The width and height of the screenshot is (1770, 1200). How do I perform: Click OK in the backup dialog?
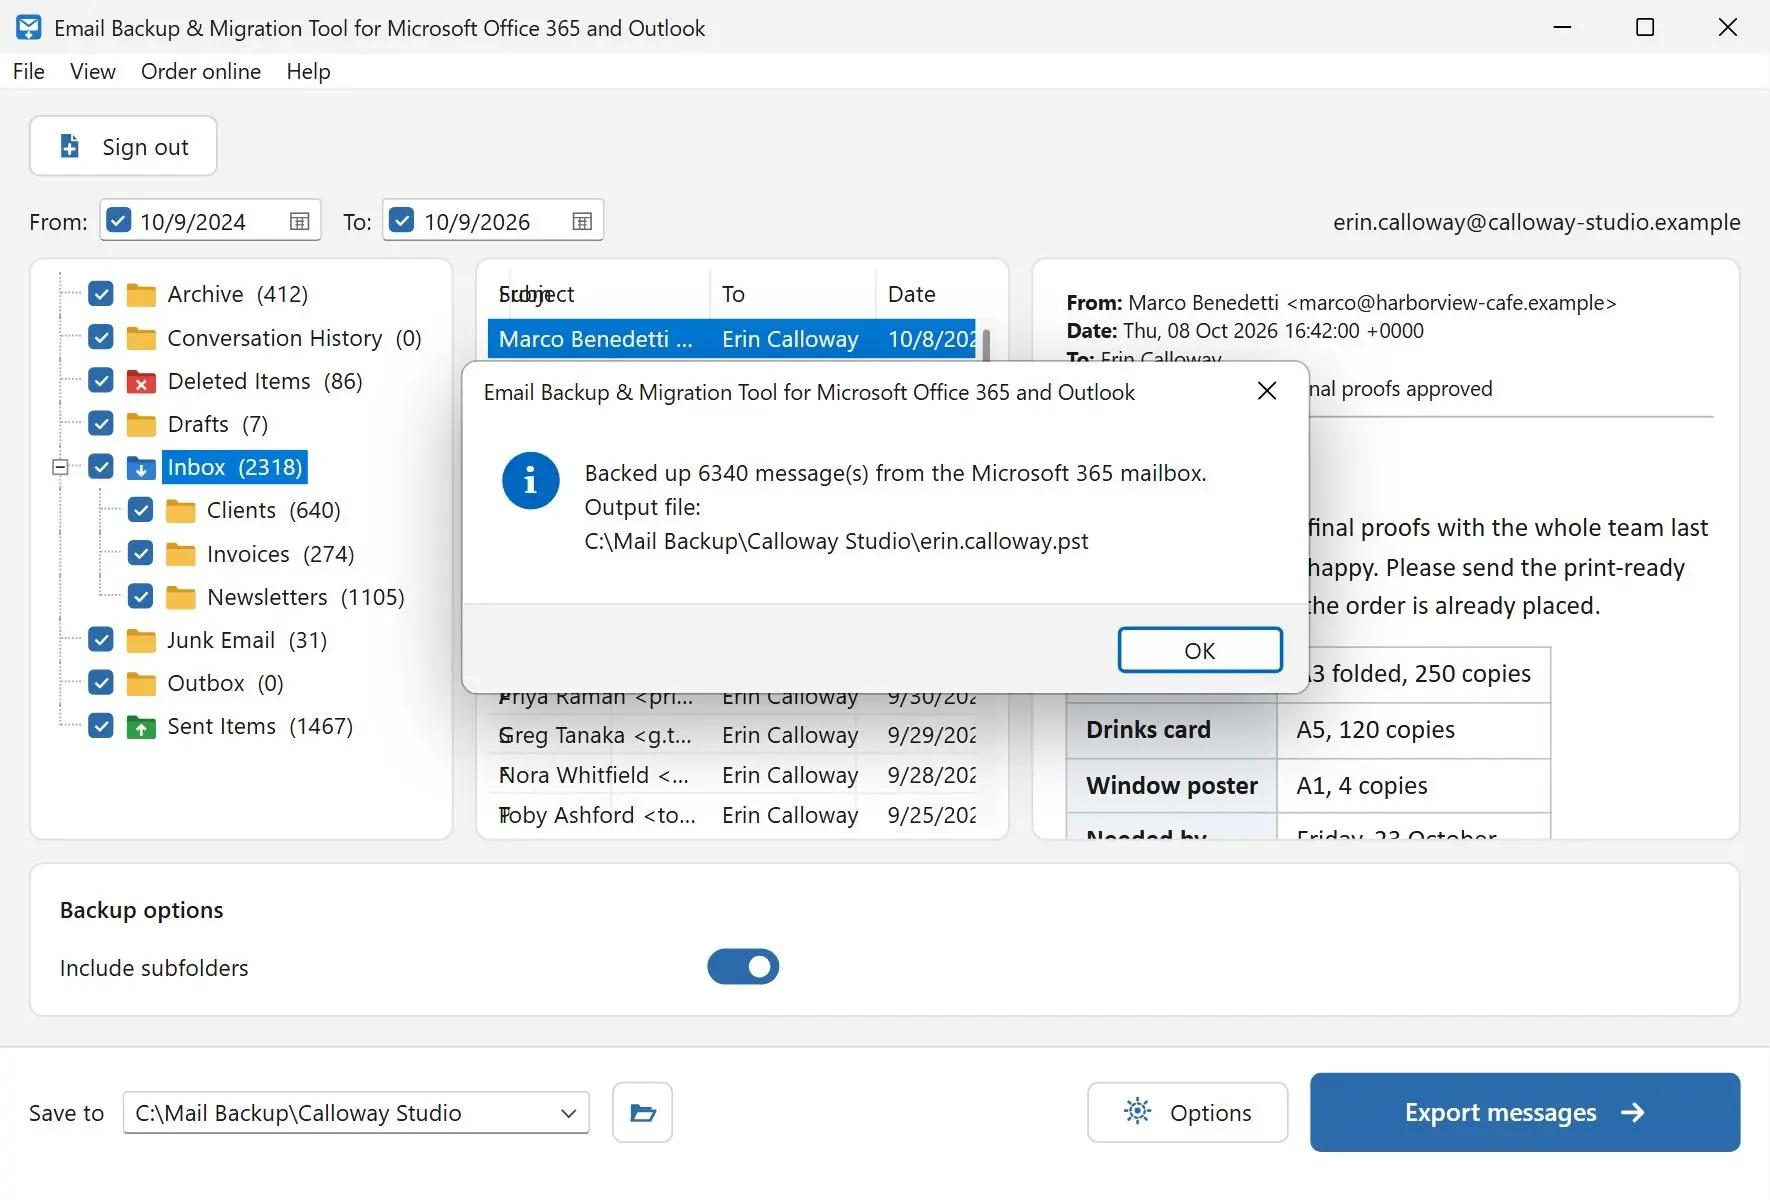(x=1200, y=651)
